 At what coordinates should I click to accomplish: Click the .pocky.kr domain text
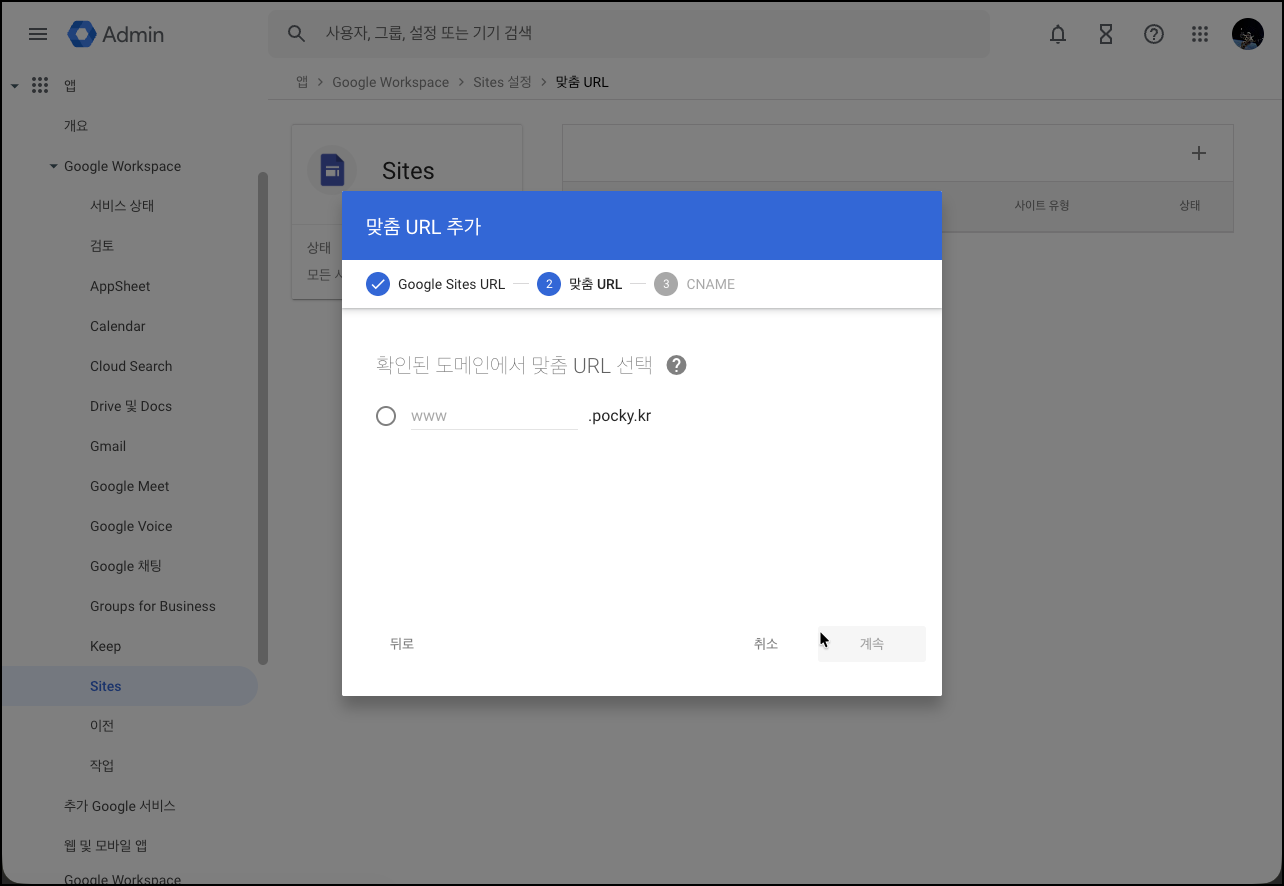click(620, 416)
